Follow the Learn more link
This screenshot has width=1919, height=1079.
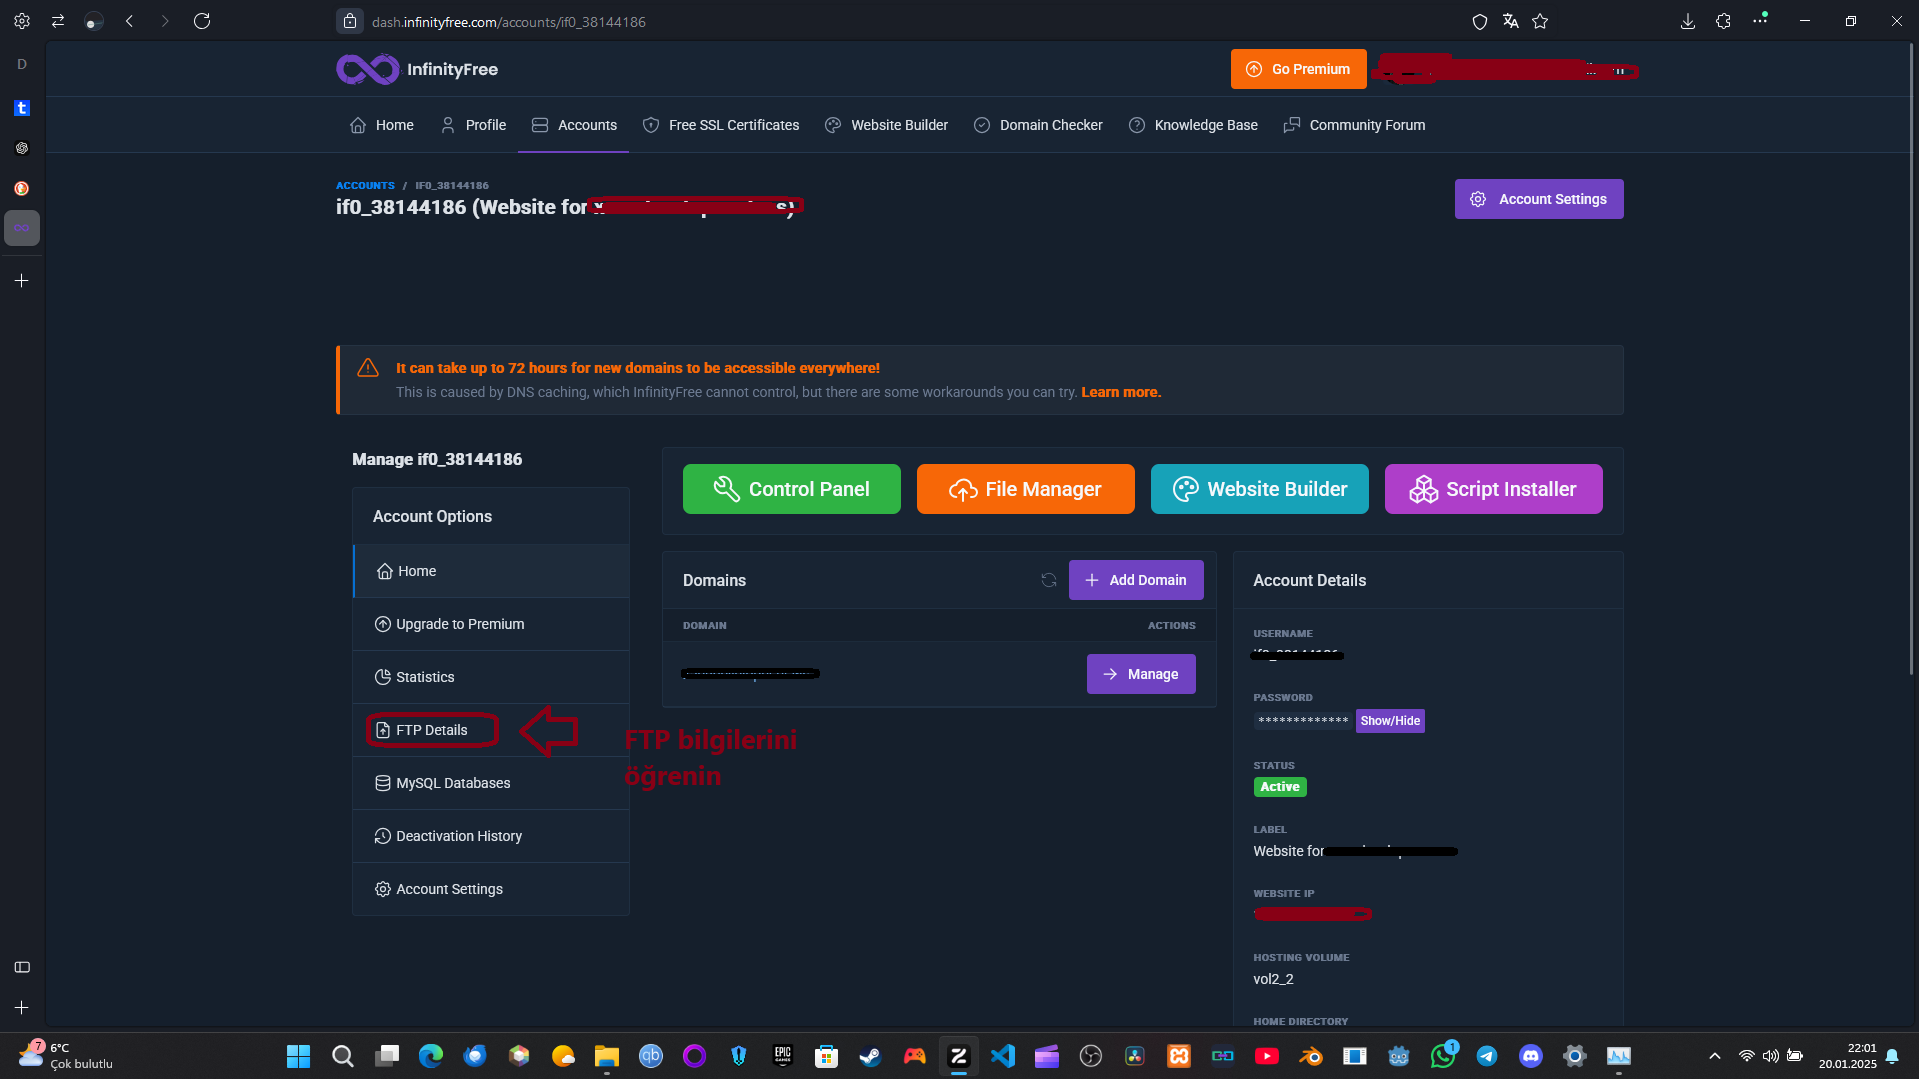click(1121, 392)
